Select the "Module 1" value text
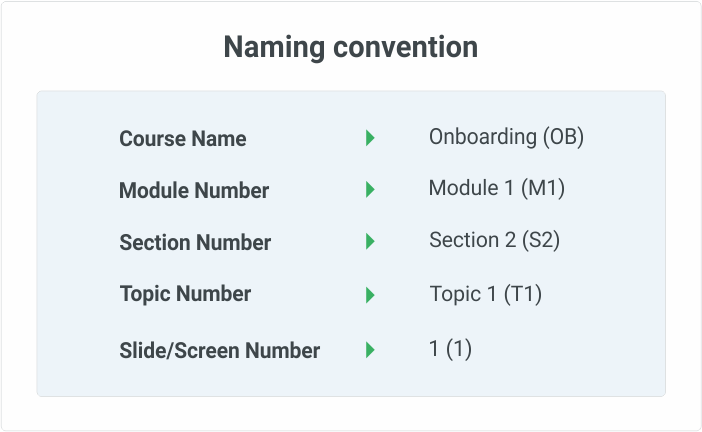 tap(466, 188)
